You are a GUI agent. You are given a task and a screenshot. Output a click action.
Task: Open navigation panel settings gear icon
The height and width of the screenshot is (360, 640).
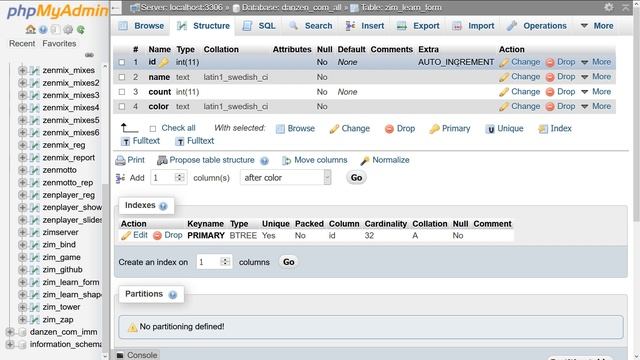point(68,29)
